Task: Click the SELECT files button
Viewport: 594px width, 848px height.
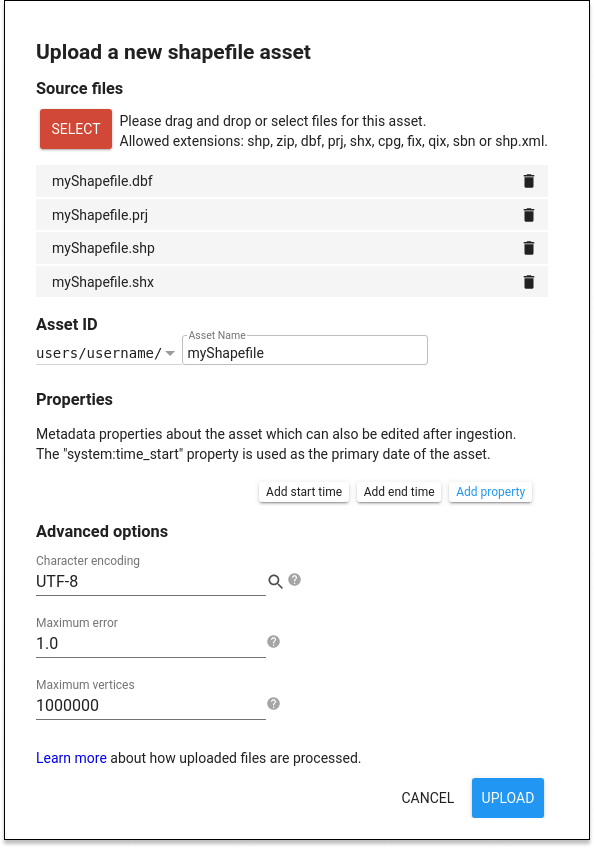Action: pos(76,129)
